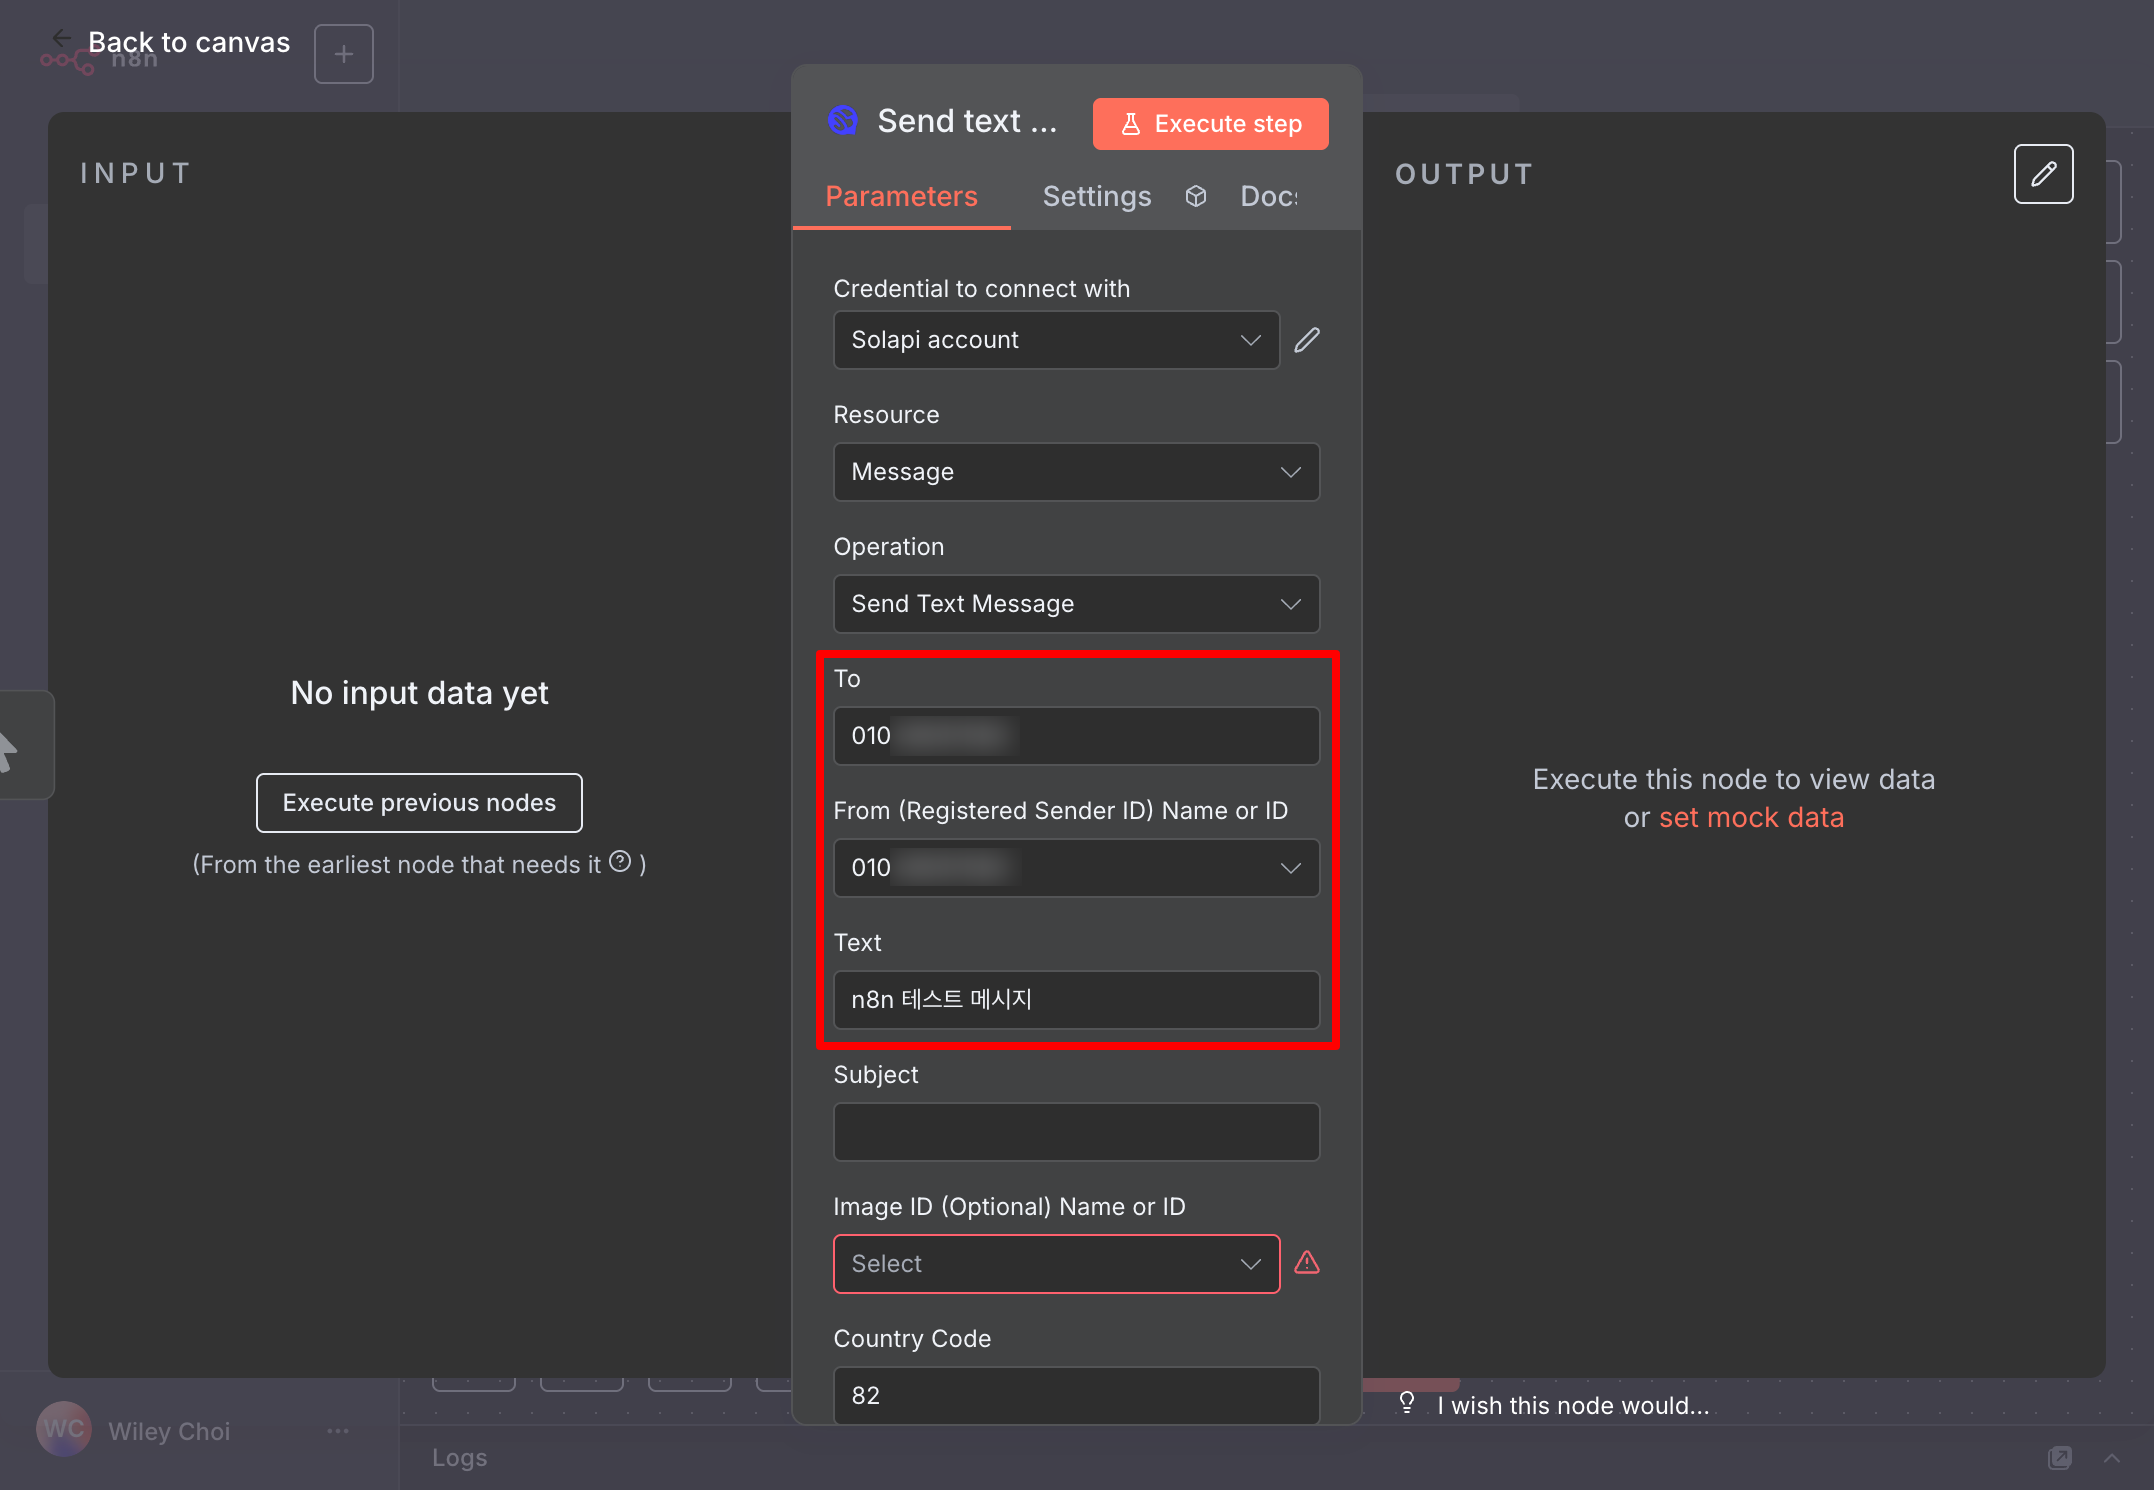The height and width of the screenshot is (1490, 2154).
Task: Edit credential with pencil icon
Action: [x=1307, y=340]
